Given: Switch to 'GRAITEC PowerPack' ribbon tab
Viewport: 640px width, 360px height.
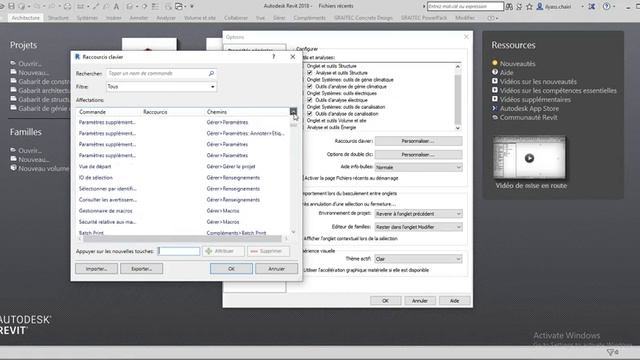Looking at the screenshot, I should [x=424, y=18].
